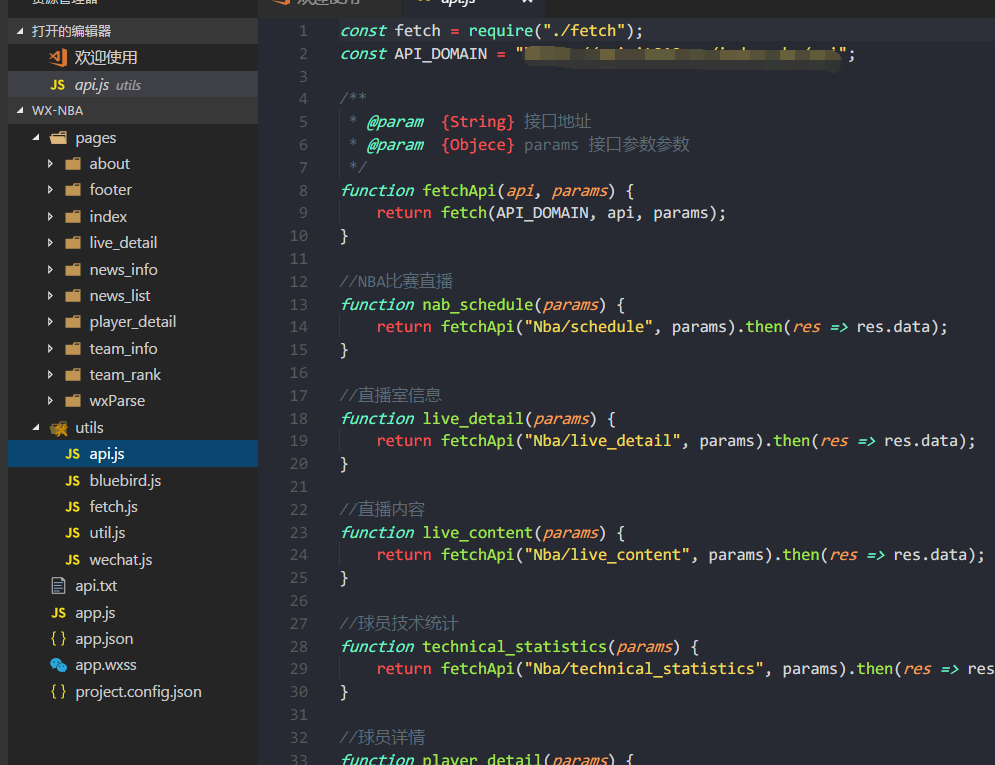This screenshot has height=765, width=995.
Task: Click the braces icon of project.config.json
Action: (58, 691)
